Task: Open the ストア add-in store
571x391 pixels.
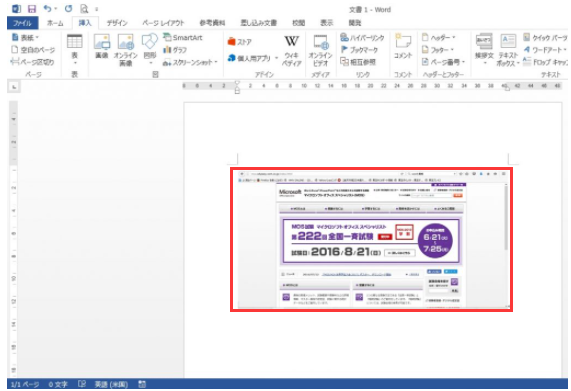Action: click(x=239, y=42)
